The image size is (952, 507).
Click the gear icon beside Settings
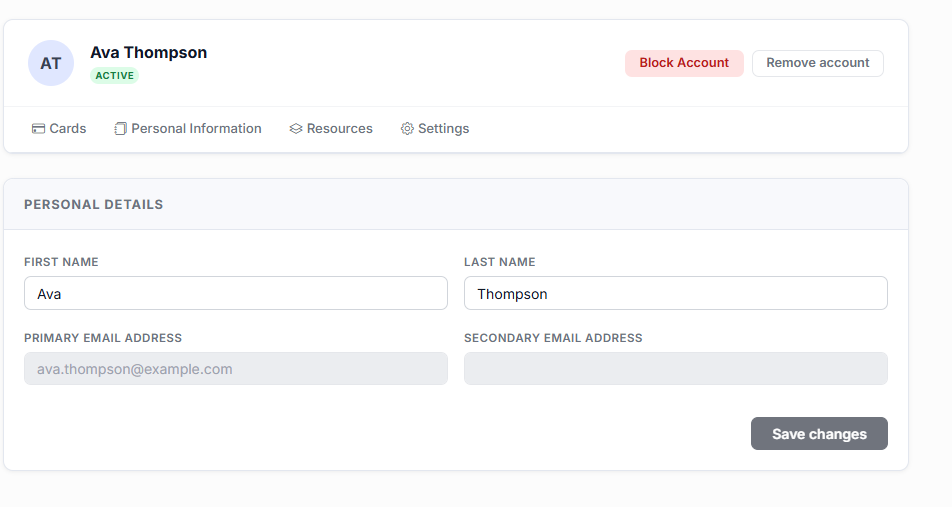(407, 129)
